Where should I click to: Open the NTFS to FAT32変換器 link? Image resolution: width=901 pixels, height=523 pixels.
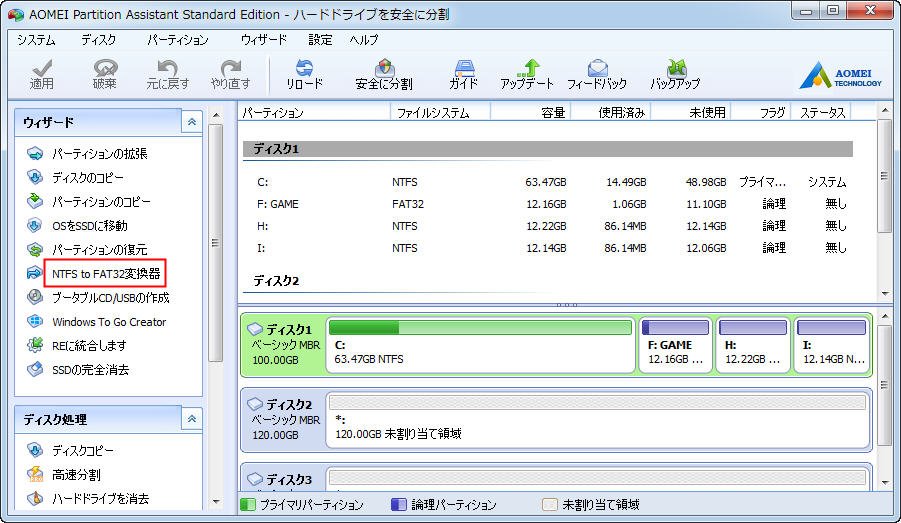coord(106,274)
